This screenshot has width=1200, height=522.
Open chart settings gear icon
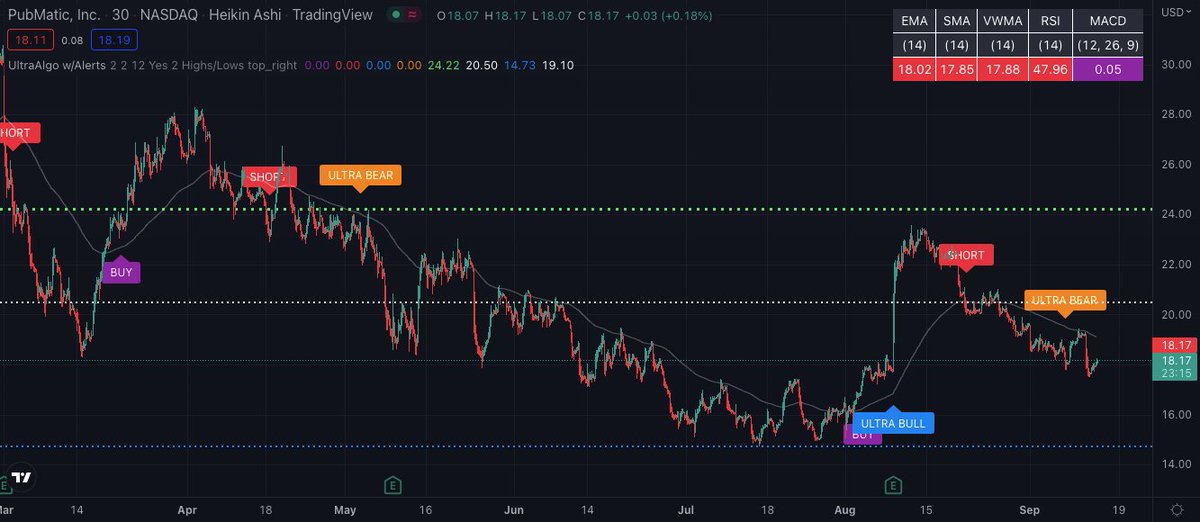(1175, 510)
